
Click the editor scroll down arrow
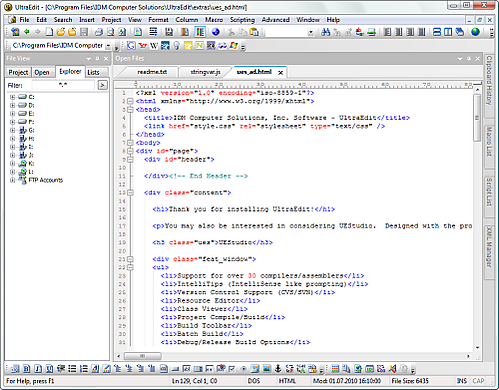(x=477, y=348)
